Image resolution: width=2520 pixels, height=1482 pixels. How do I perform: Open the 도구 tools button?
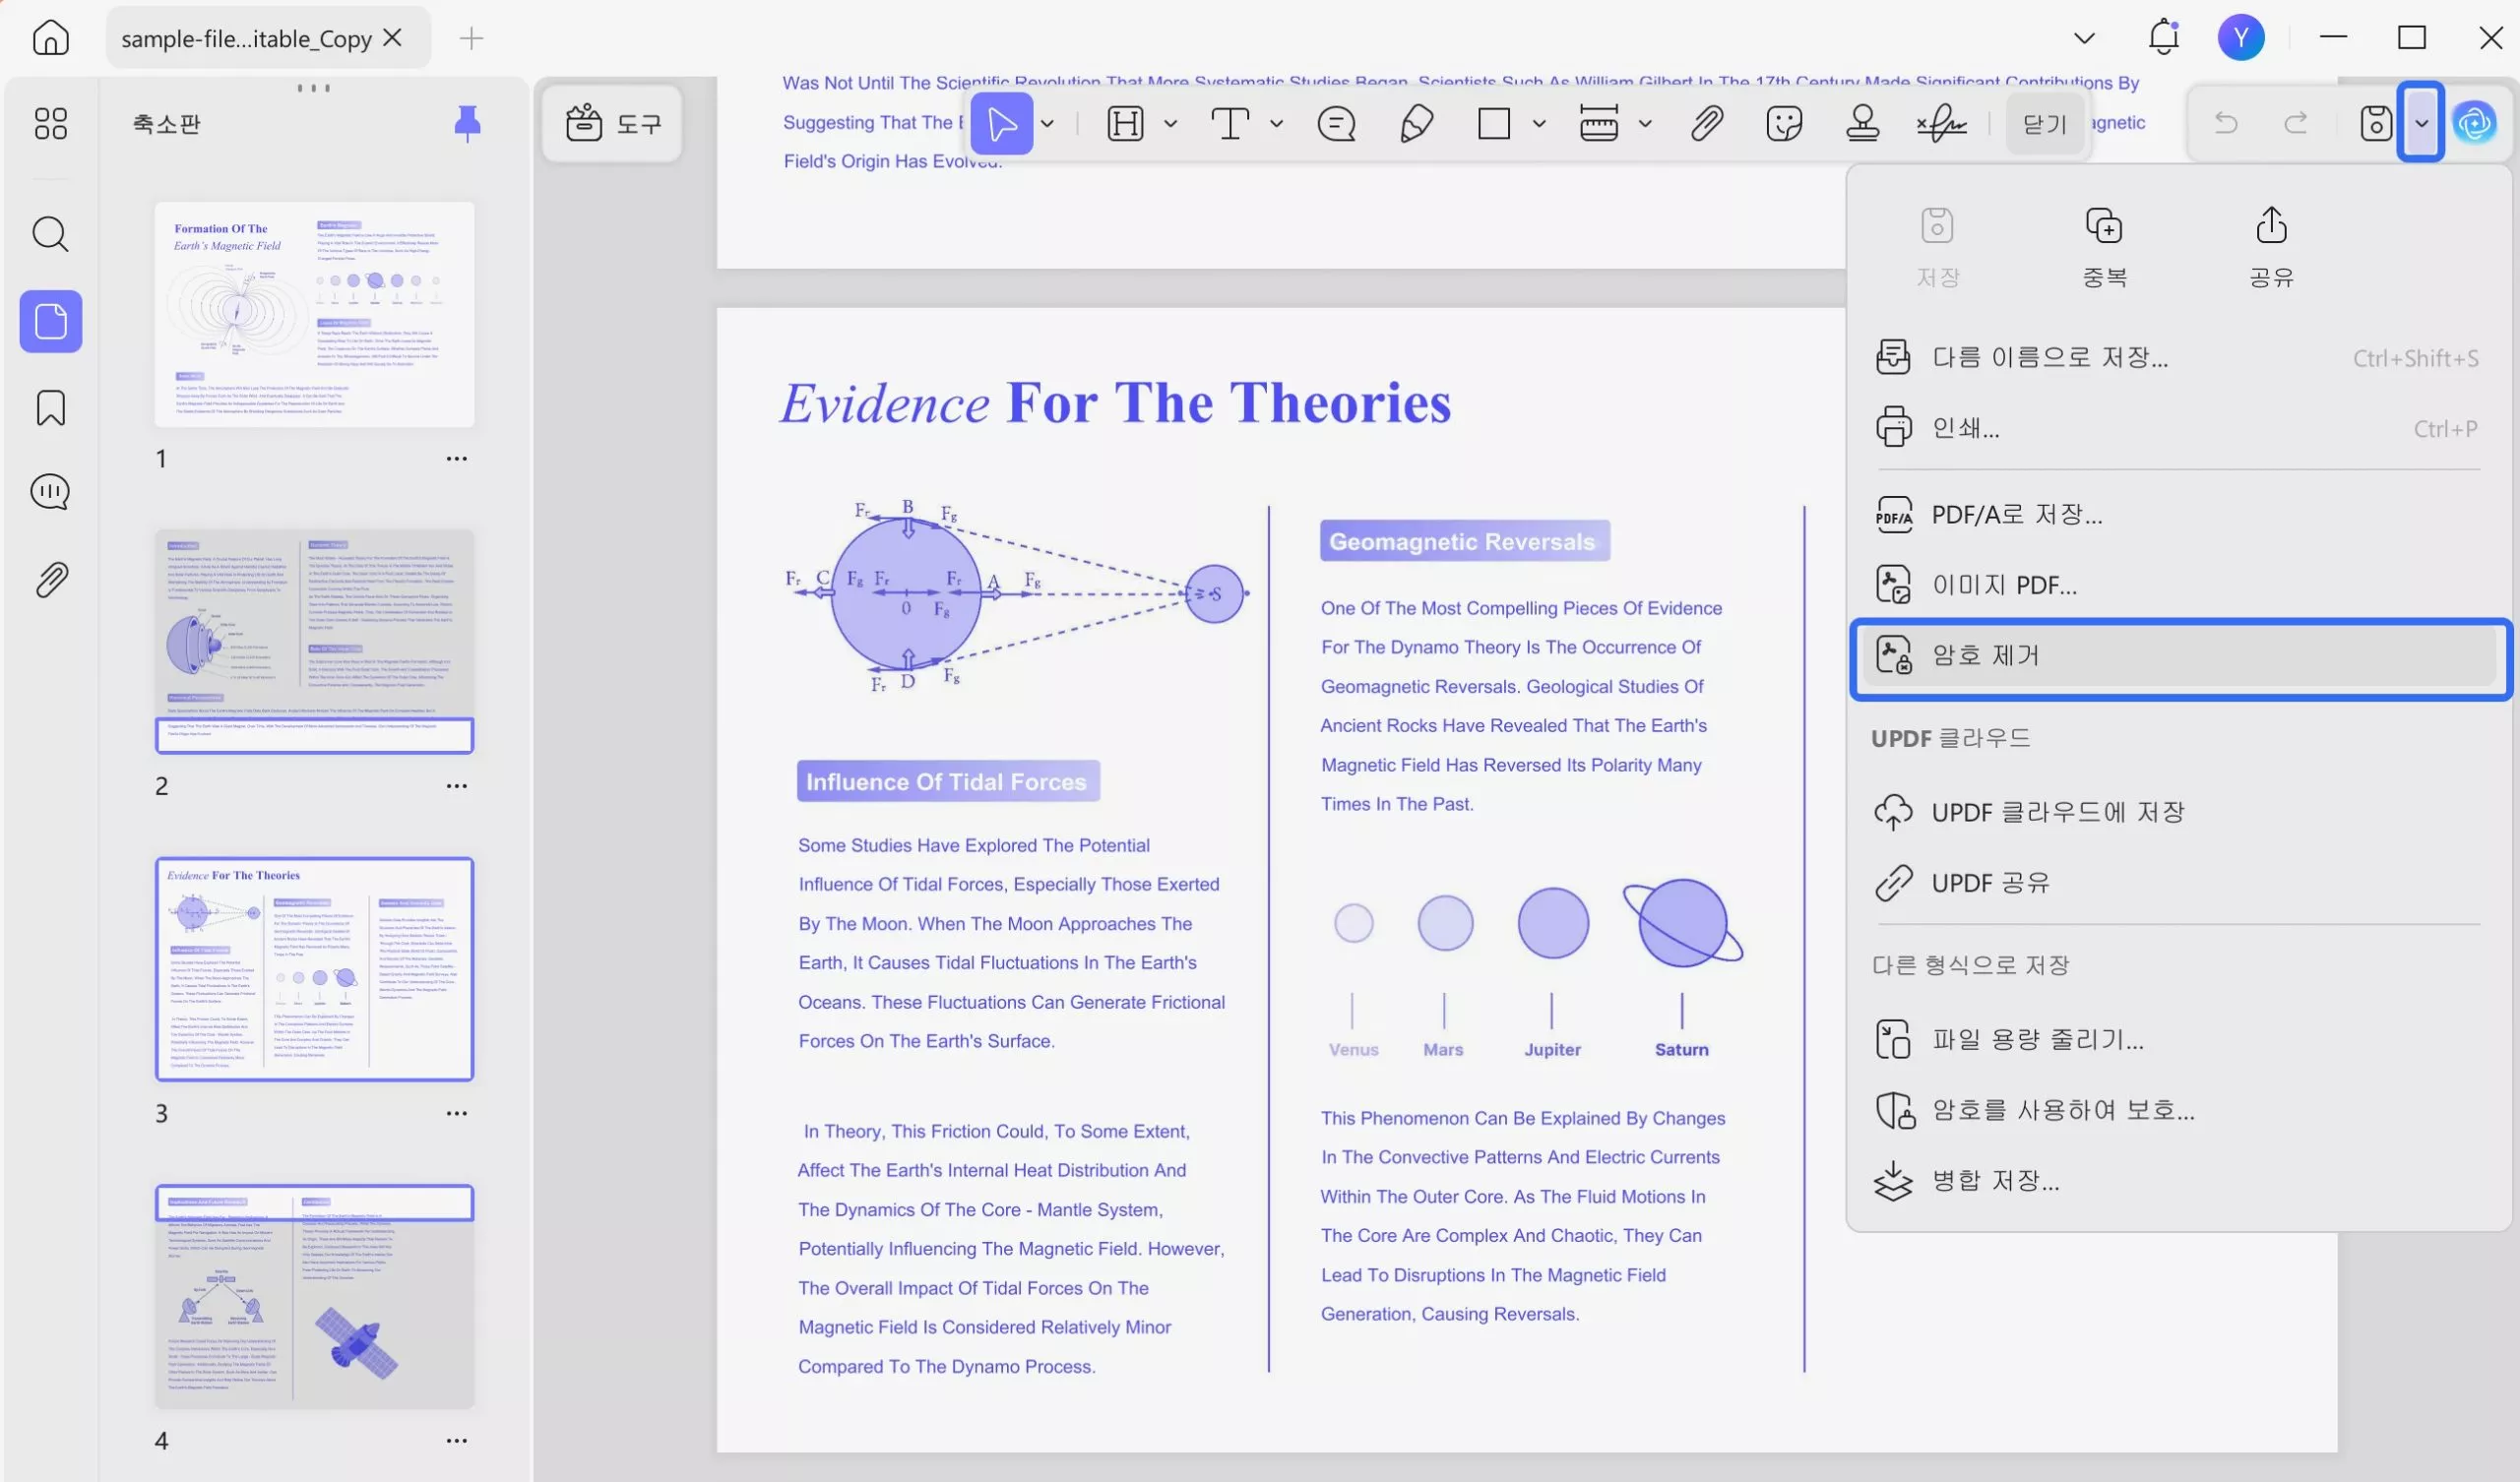[613, 123]
